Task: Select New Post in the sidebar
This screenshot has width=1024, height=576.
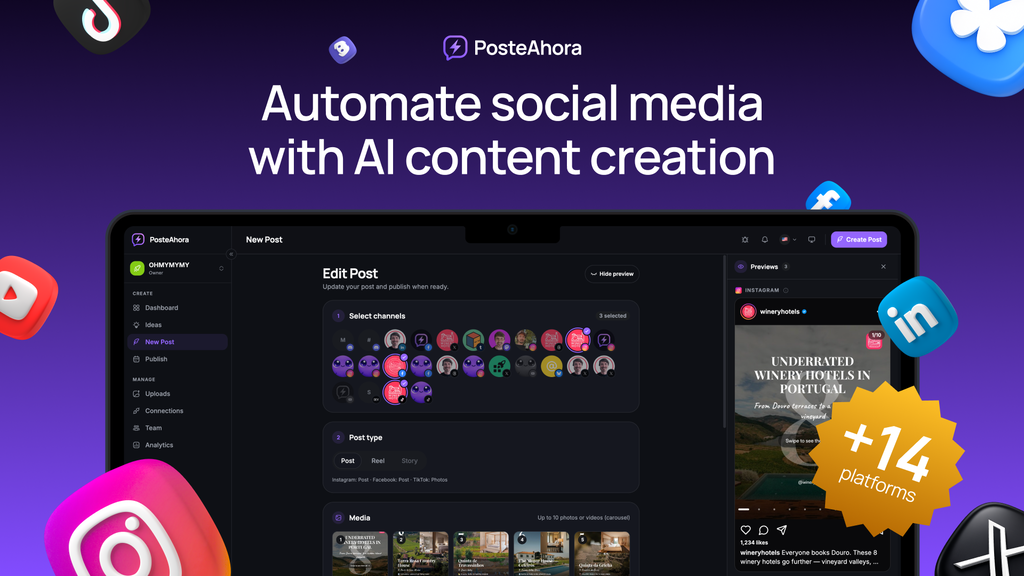Action: pos(177,342)
